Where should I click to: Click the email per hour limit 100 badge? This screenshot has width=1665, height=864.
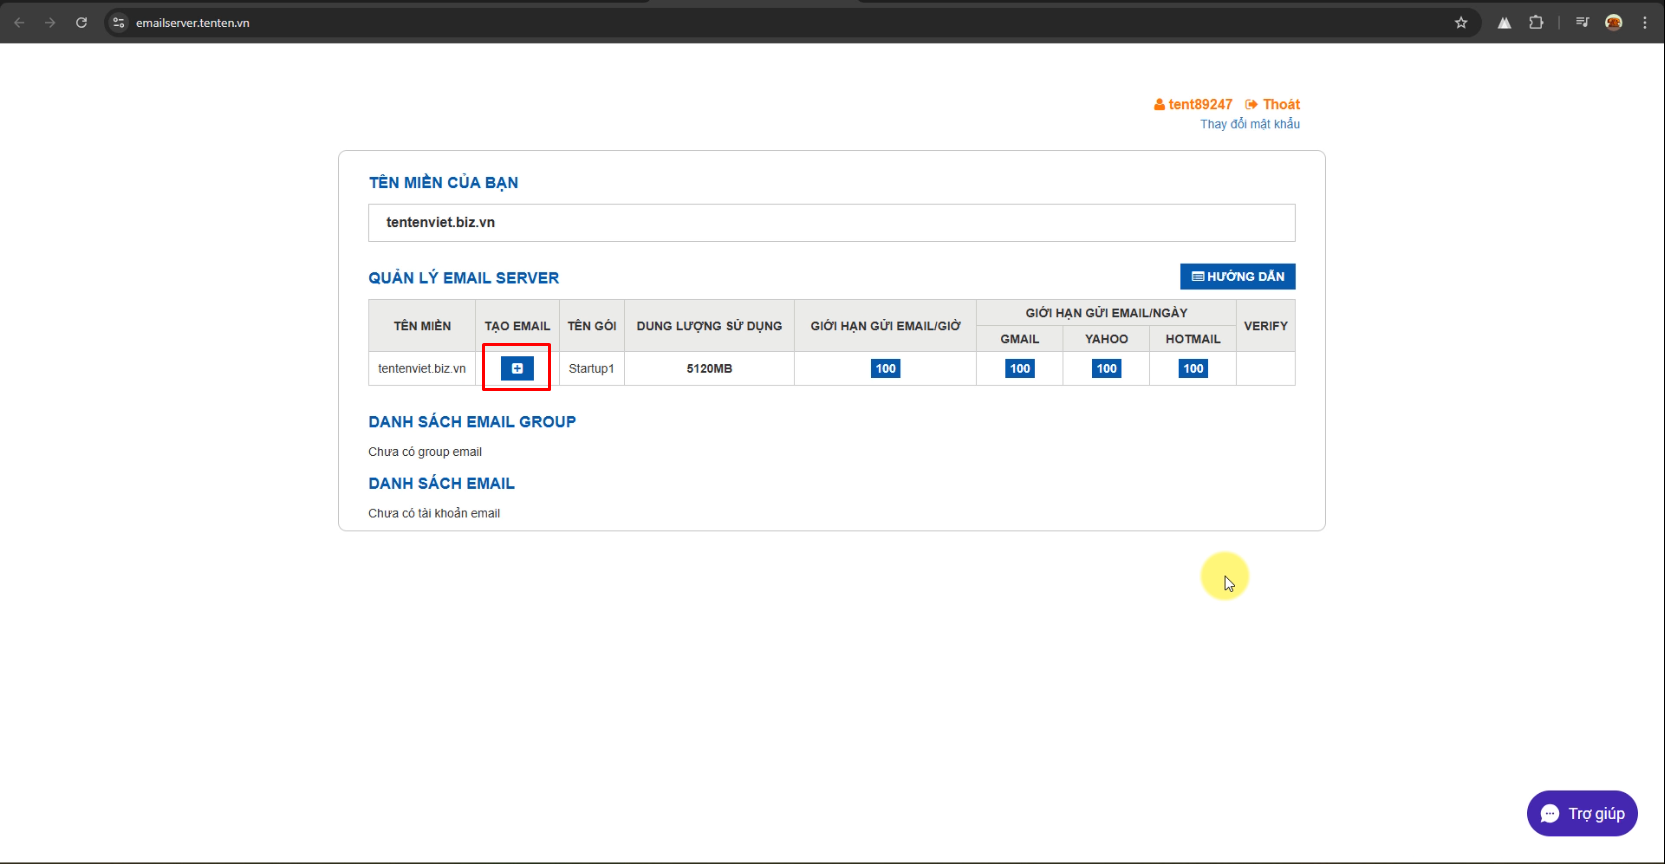886,368
